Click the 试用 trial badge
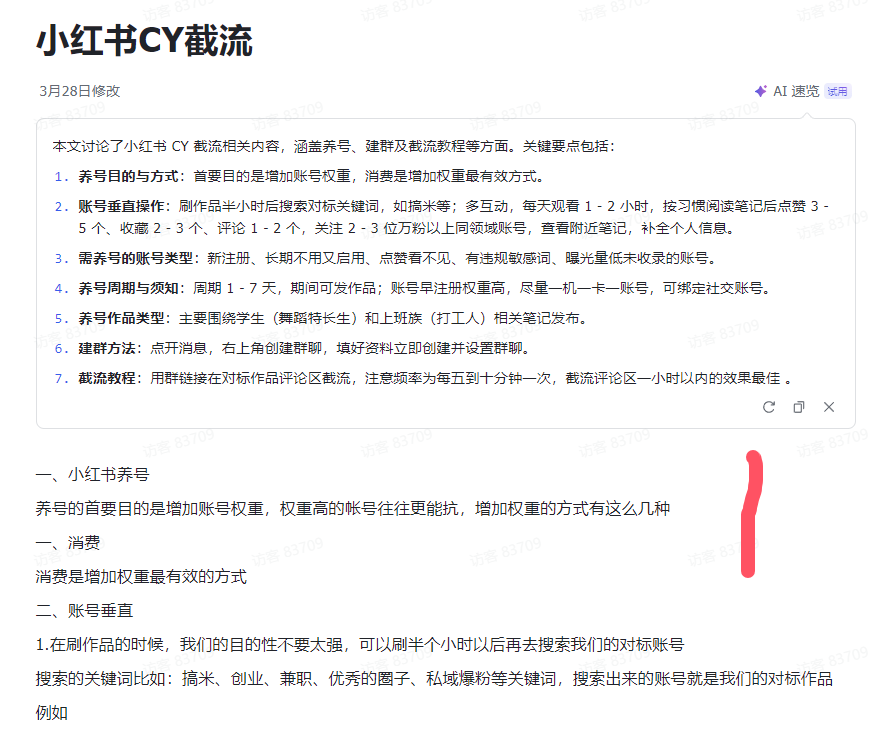 [x=837, y=92]
